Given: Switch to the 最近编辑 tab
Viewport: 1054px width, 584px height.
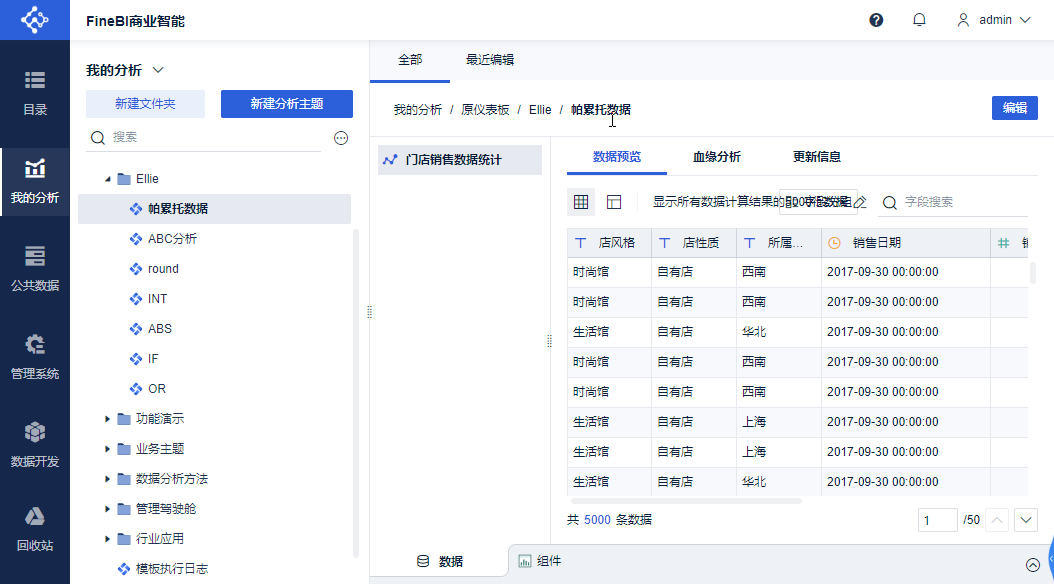Looking at the screenshot, I should (490, 60).
